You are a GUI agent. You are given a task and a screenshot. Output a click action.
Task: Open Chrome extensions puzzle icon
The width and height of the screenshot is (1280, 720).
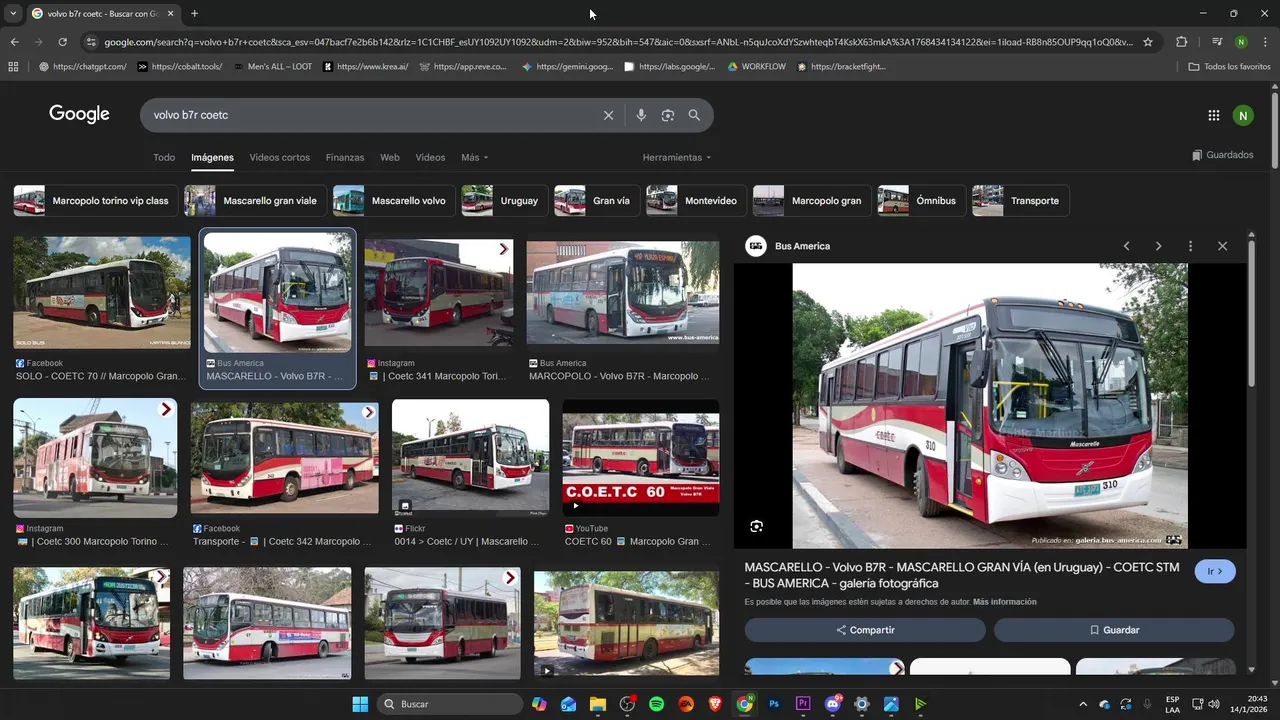click(x=1182, y=42)
